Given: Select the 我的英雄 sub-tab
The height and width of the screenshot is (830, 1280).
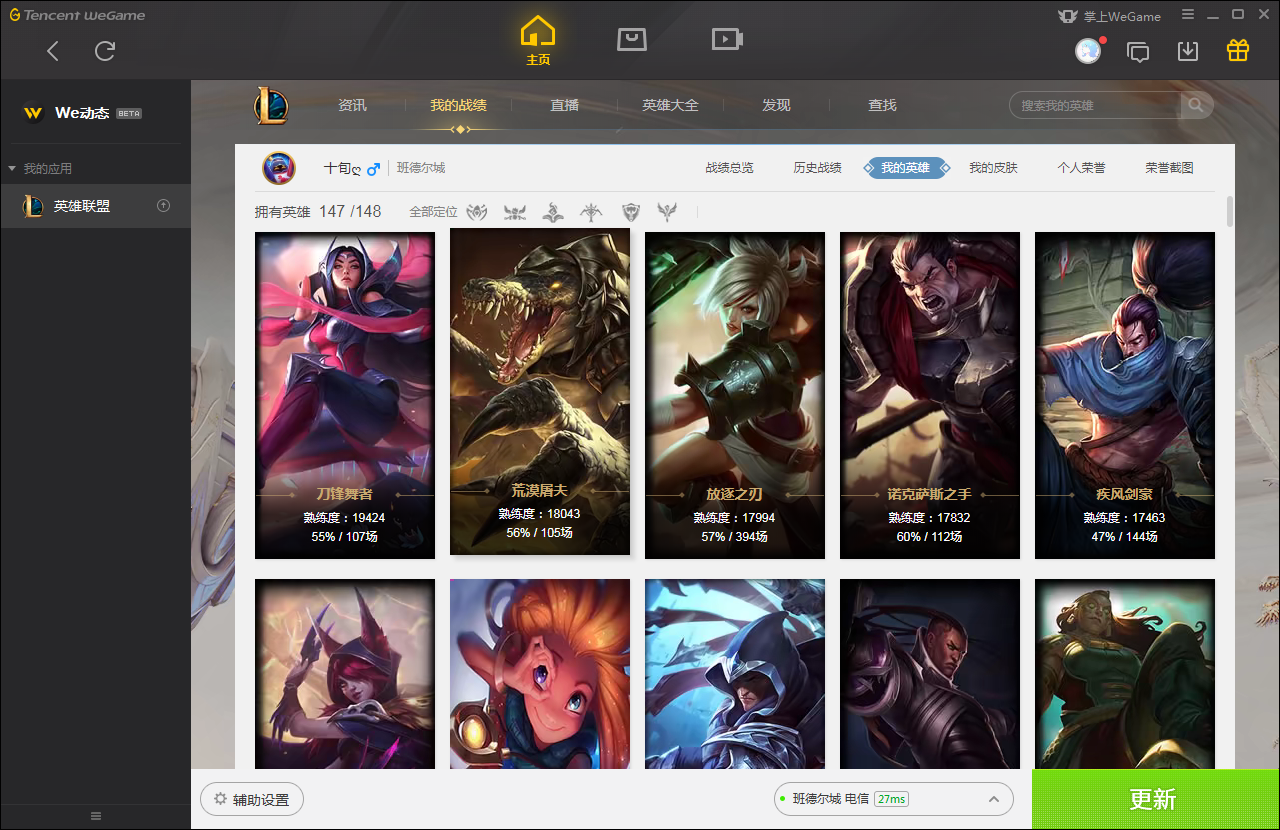Looking at the screenshot, I should pos(905,168).
